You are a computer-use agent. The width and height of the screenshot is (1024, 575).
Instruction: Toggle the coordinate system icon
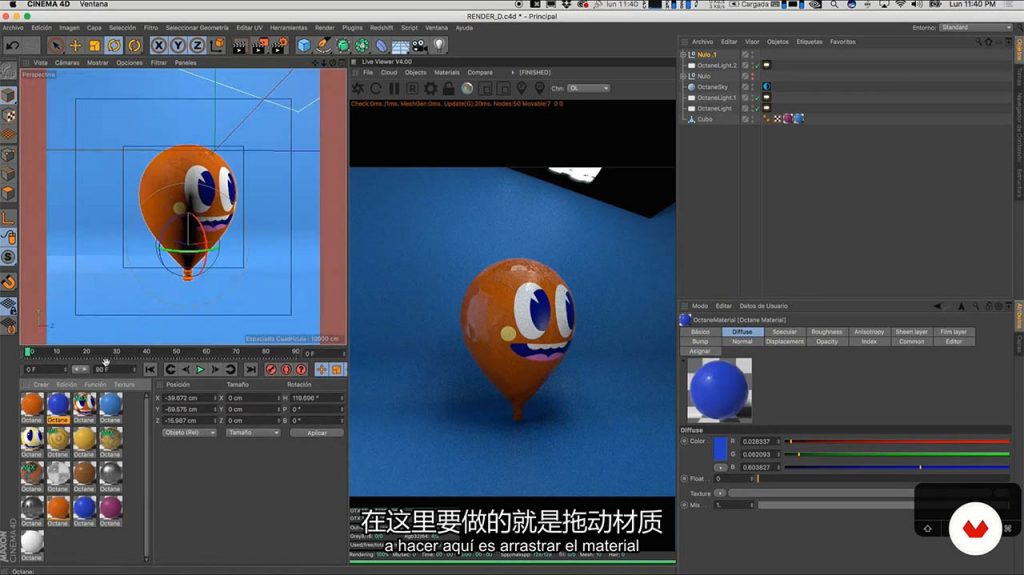tap(217, 45)
